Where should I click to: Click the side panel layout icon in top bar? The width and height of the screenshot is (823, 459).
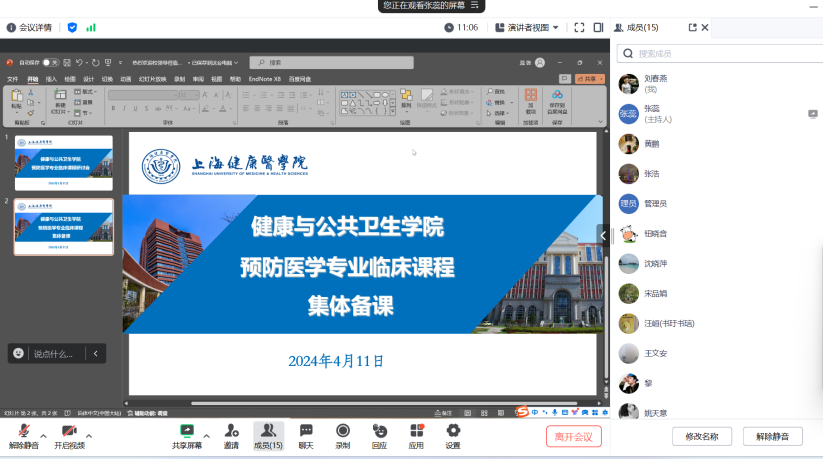[x=598, y=27]
